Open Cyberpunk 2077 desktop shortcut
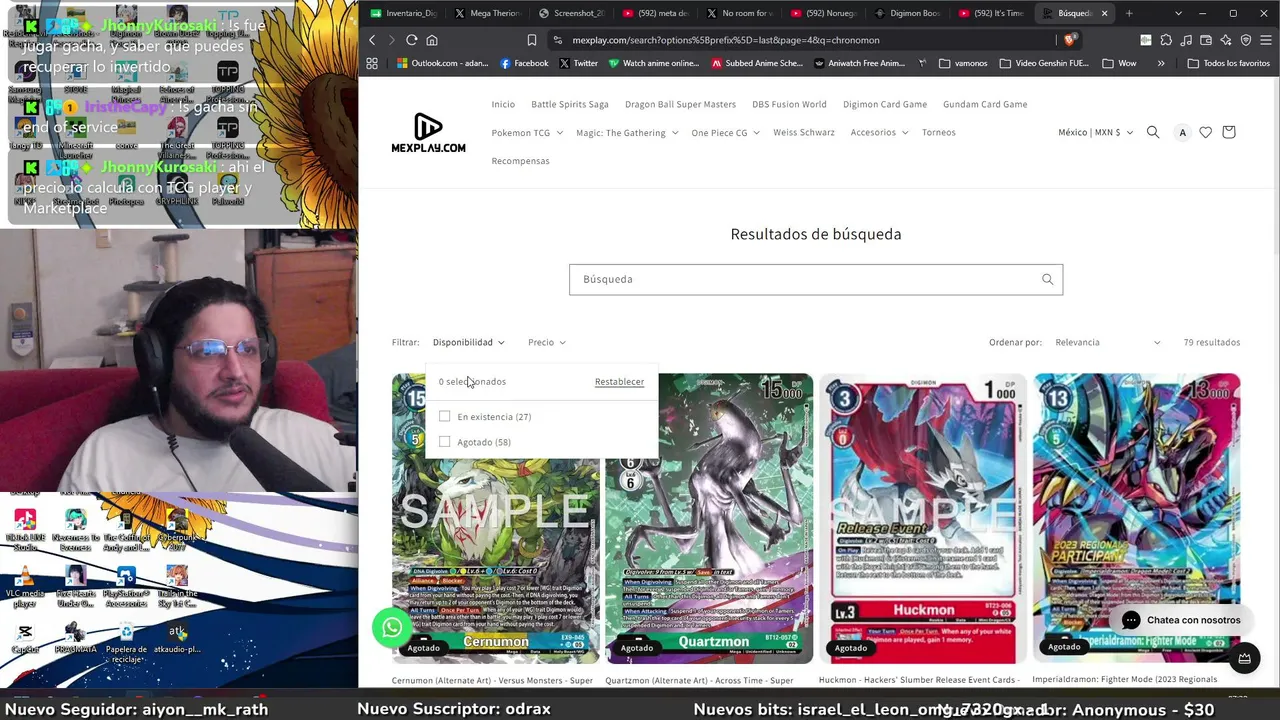This screenshot has width=1280, height=720. [177, 529]
